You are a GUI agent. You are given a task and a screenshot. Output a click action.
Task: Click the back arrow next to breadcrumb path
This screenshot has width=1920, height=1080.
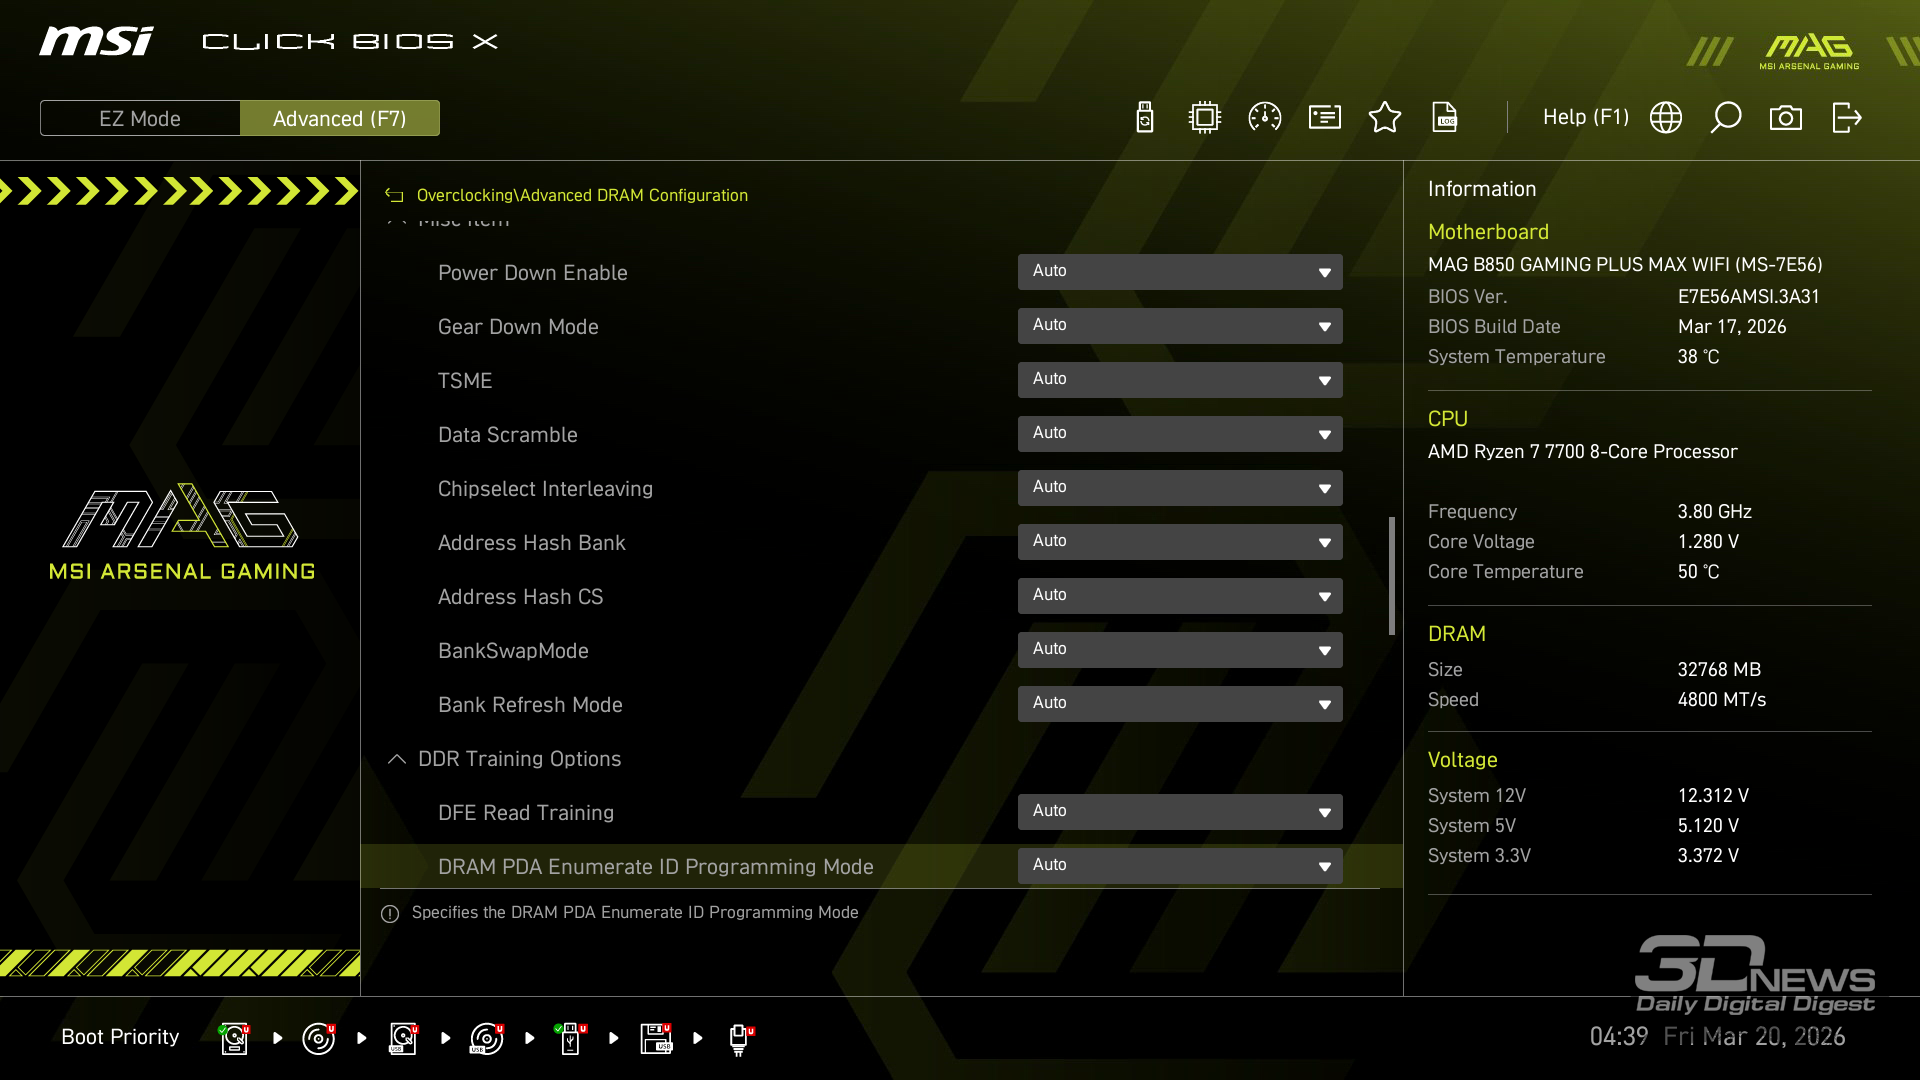395,196
